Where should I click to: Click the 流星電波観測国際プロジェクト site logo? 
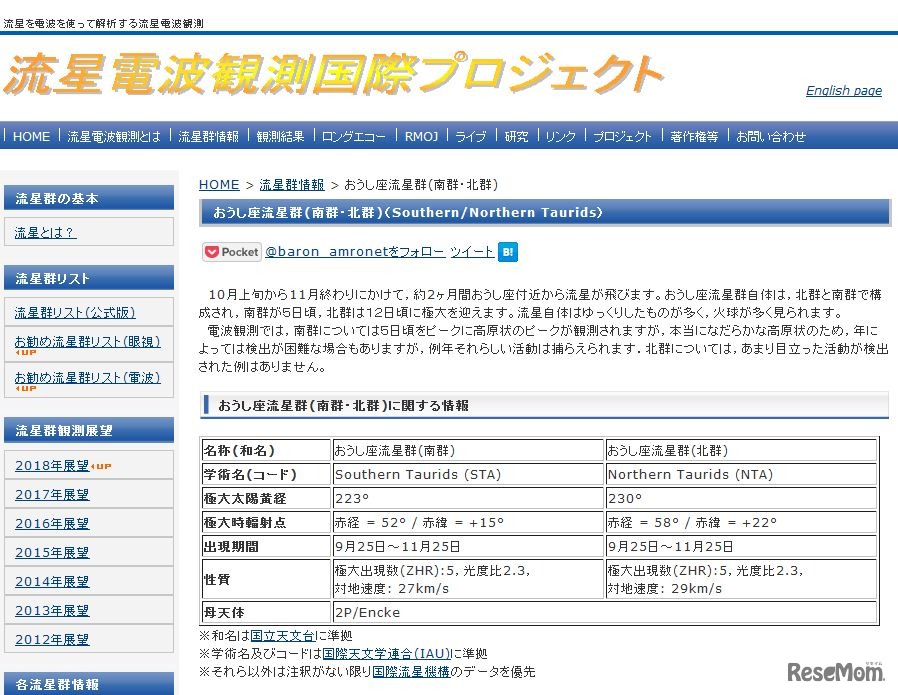pyautogui.click(x=333, y=73)
